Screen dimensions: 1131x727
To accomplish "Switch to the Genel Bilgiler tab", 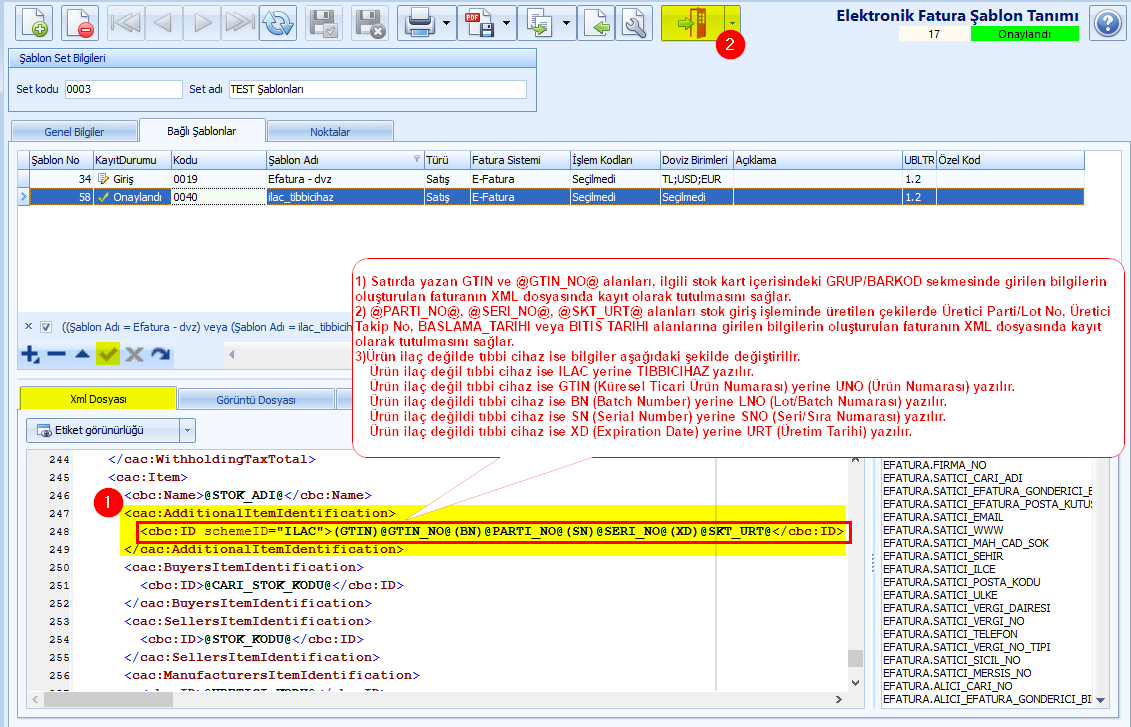I will coord(74,131).
